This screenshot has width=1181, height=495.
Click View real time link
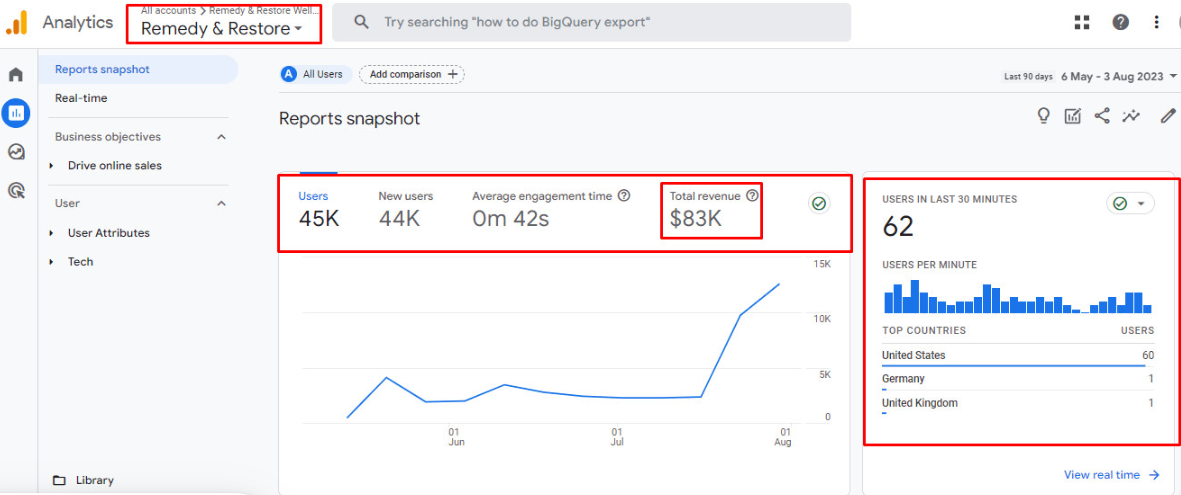[1112, 475]
